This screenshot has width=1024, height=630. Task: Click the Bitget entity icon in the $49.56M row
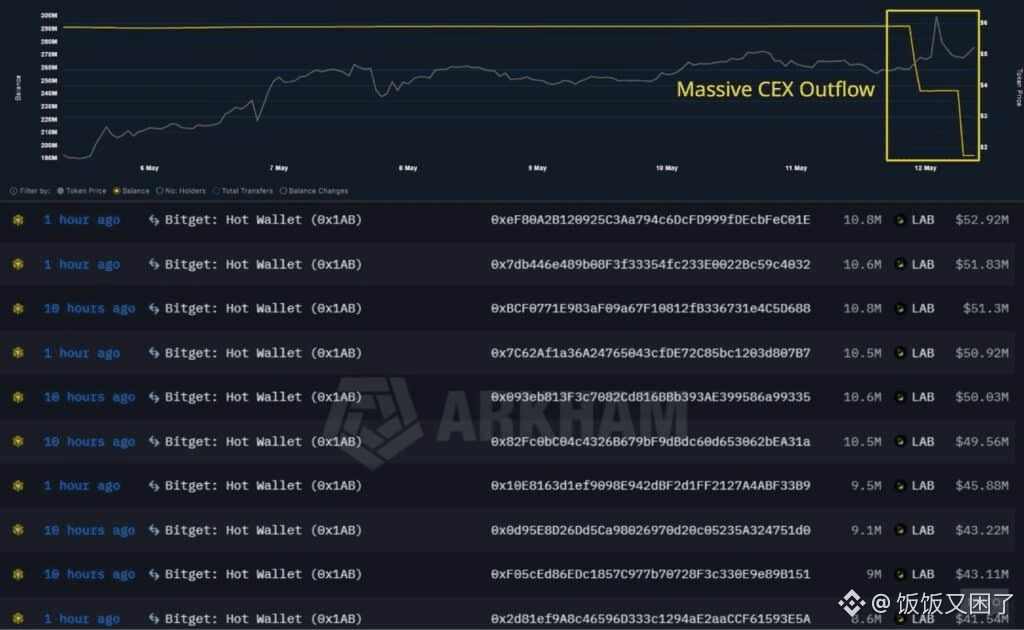coord(154,441)
